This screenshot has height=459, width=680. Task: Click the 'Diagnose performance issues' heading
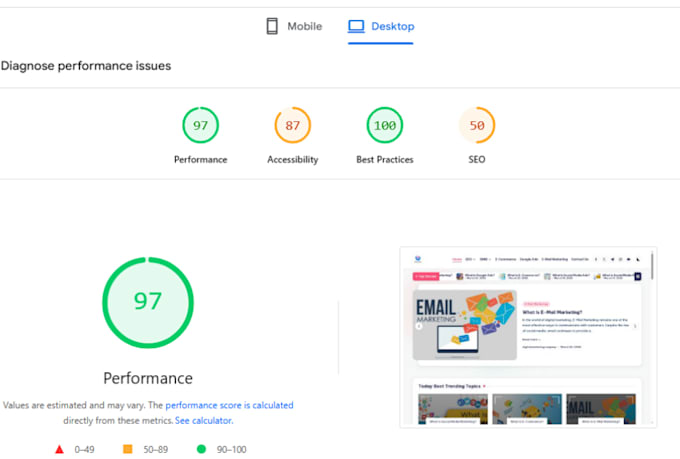[x=86, y=66]
